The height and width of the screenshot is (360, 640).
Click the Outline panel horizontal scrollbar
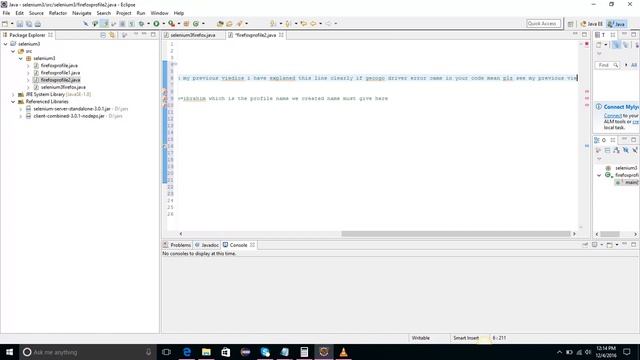pos(610,234)
